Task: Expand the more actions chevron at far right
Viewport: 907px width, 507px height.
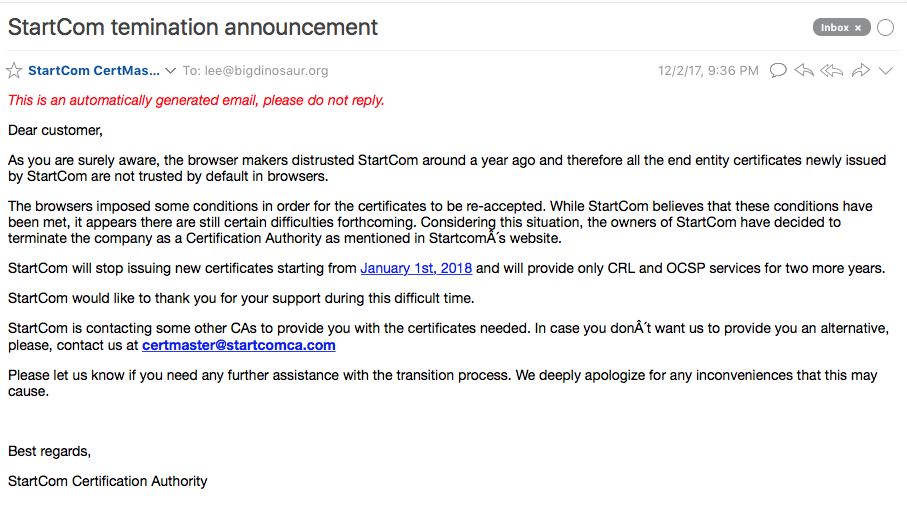Action: pyautogui.click(x=885, y=71)
